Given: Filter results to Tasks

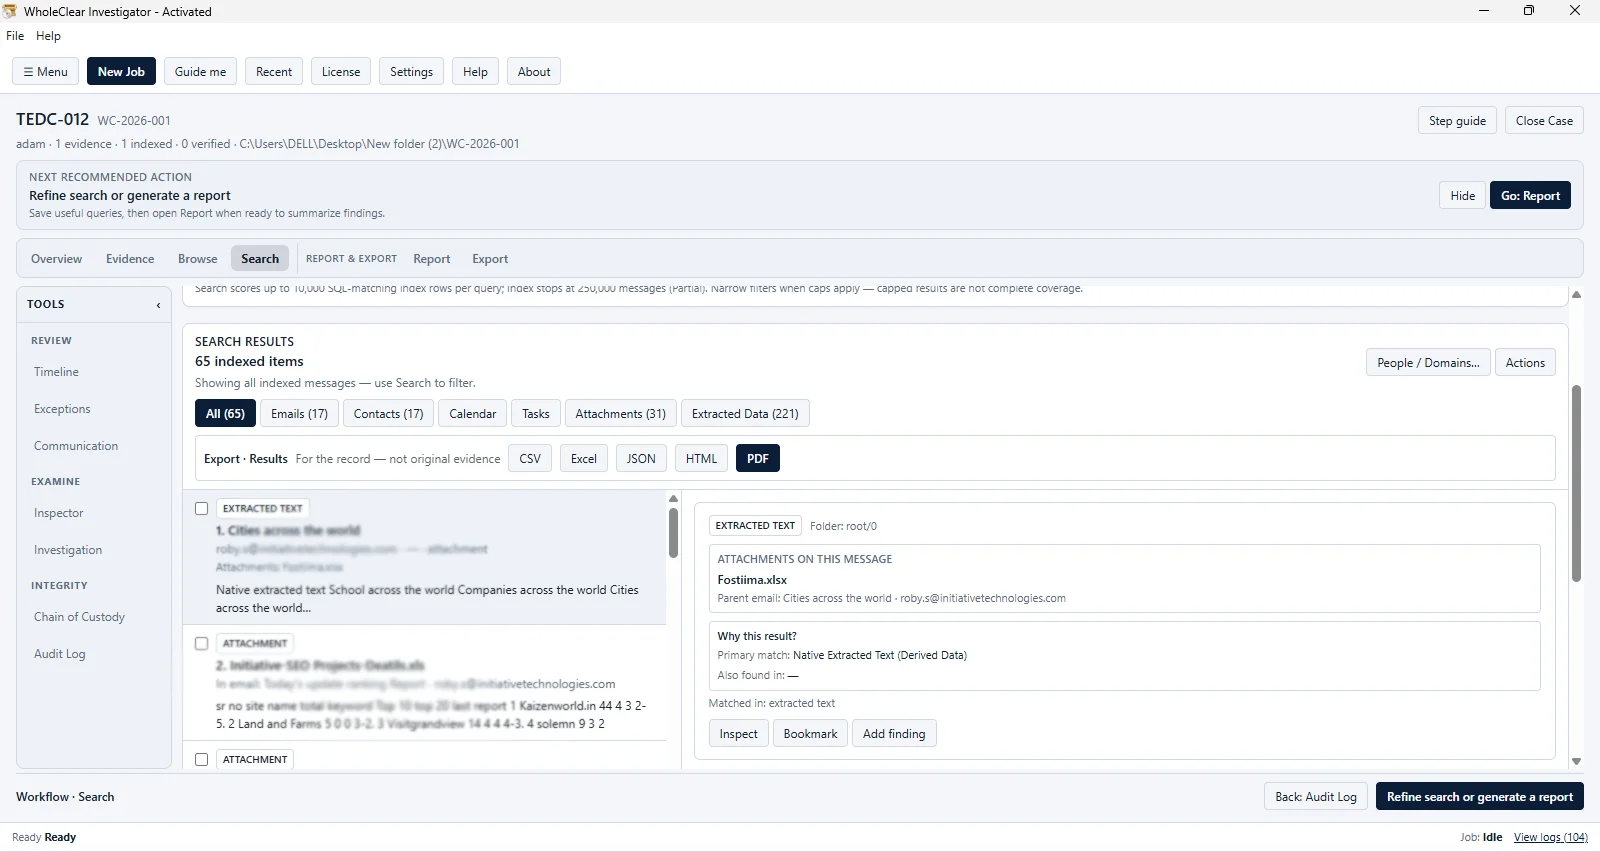Looking at the screenshot, I should 535,414.
